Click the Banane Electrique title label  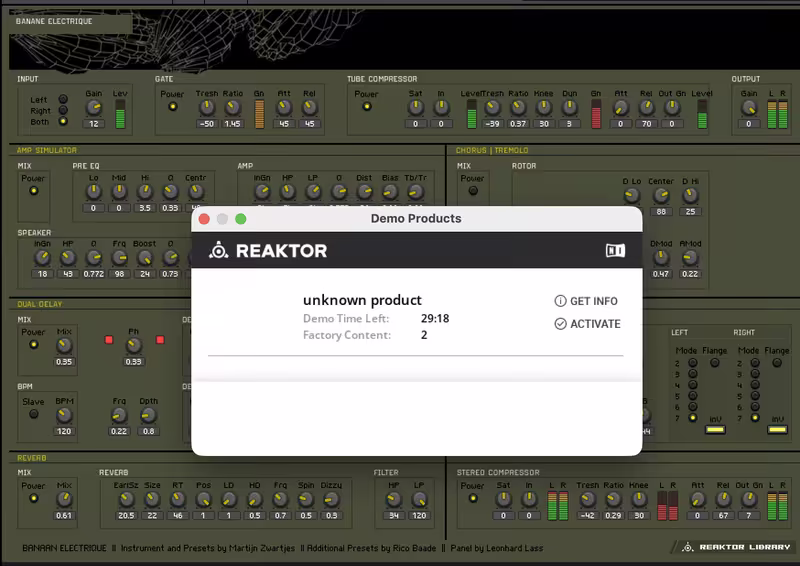click(x=54, y=21)
